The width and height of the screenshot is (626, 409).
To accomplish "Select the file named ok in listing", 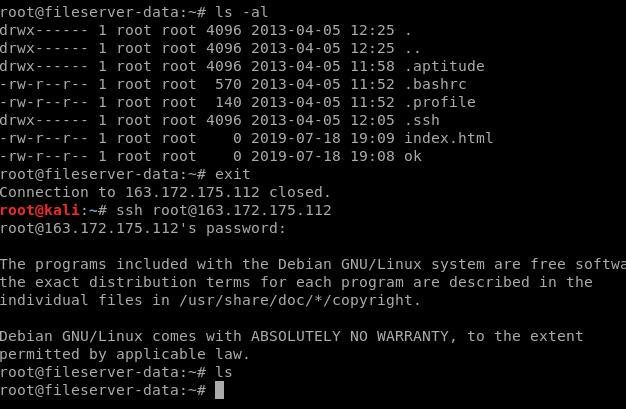I will (x=413, y=156).
